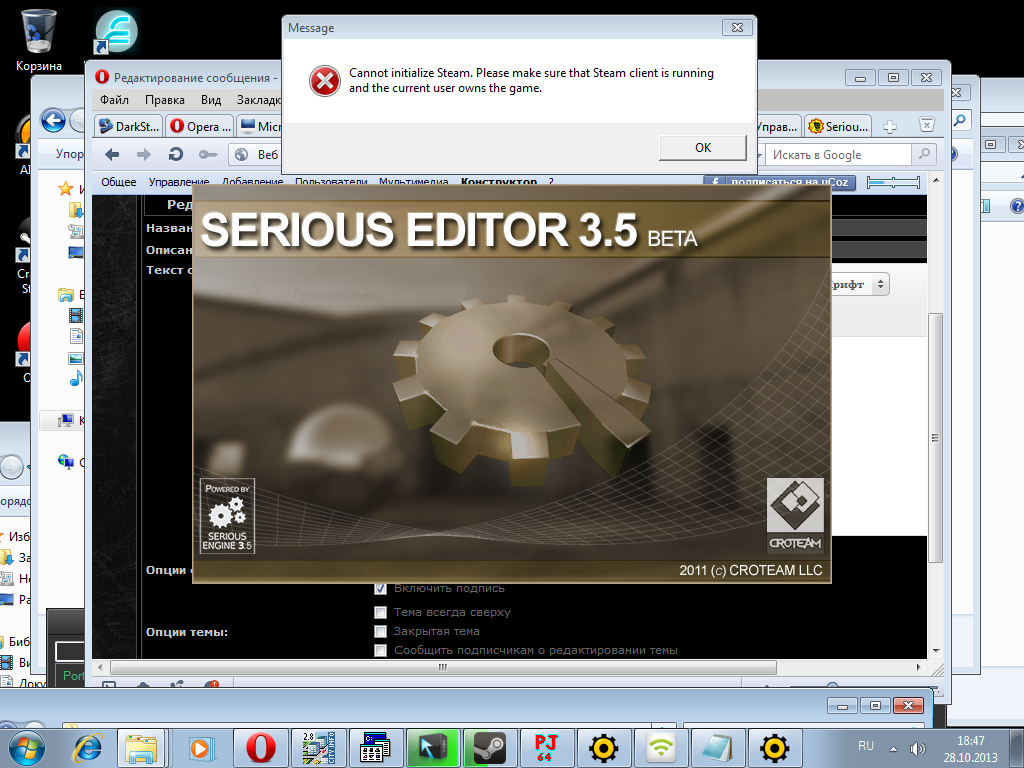This screenshot has width=1024, height=768.
Task: Open the Вид menu in Opera
Action: coord(211,100)
